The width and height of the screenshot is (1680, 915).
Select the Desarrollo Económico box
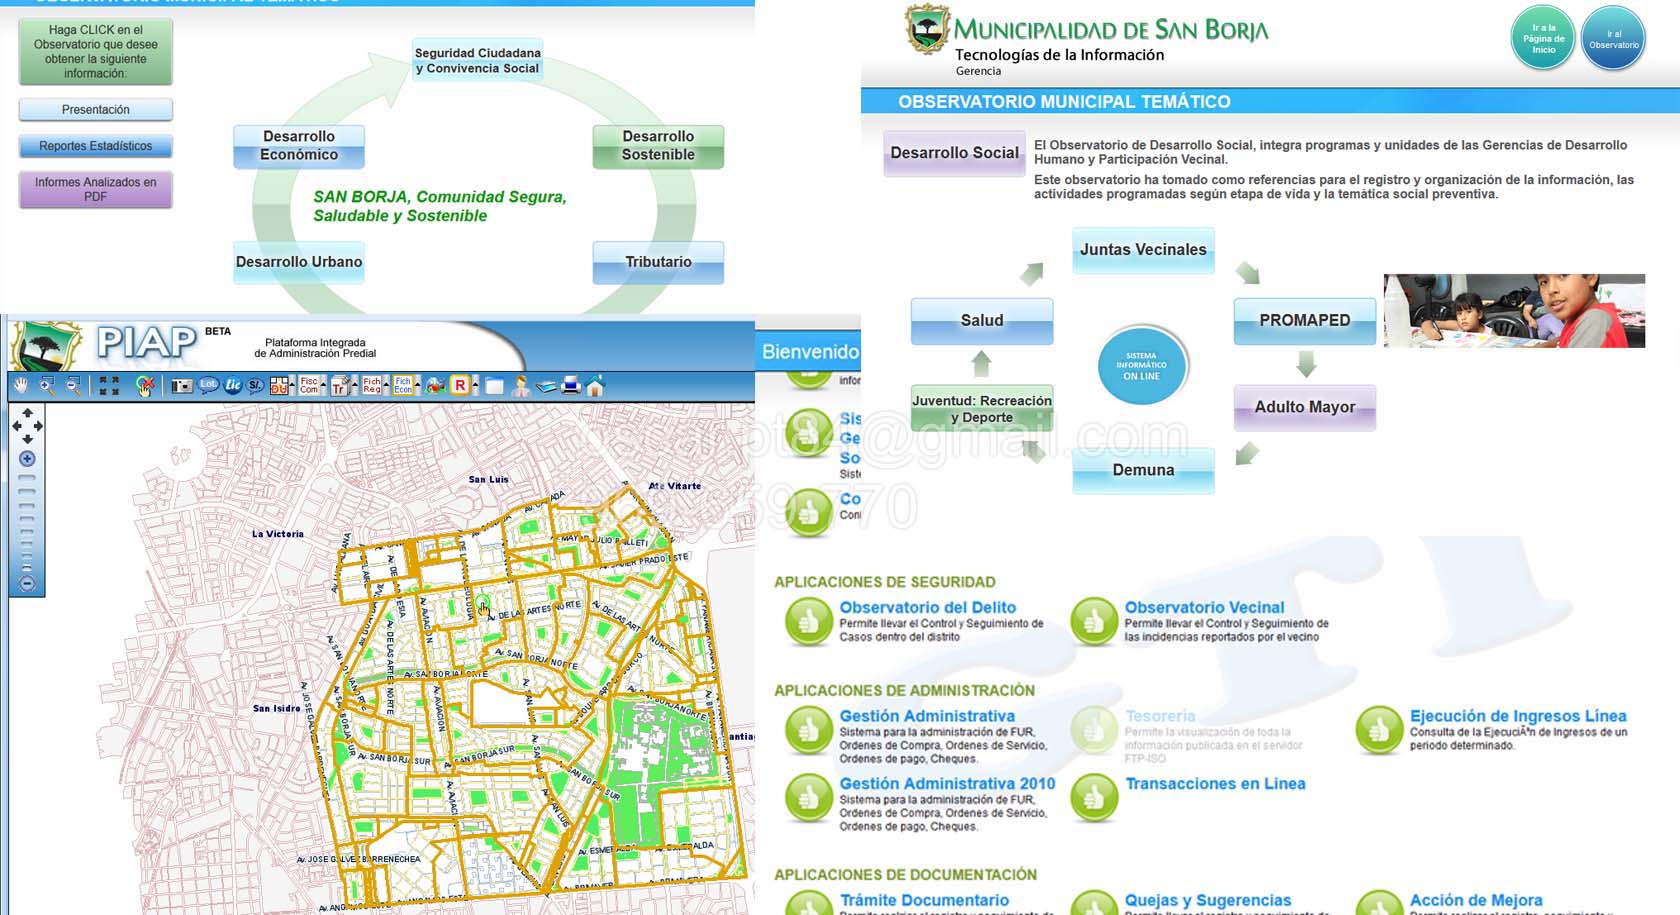tap(299, 146)
